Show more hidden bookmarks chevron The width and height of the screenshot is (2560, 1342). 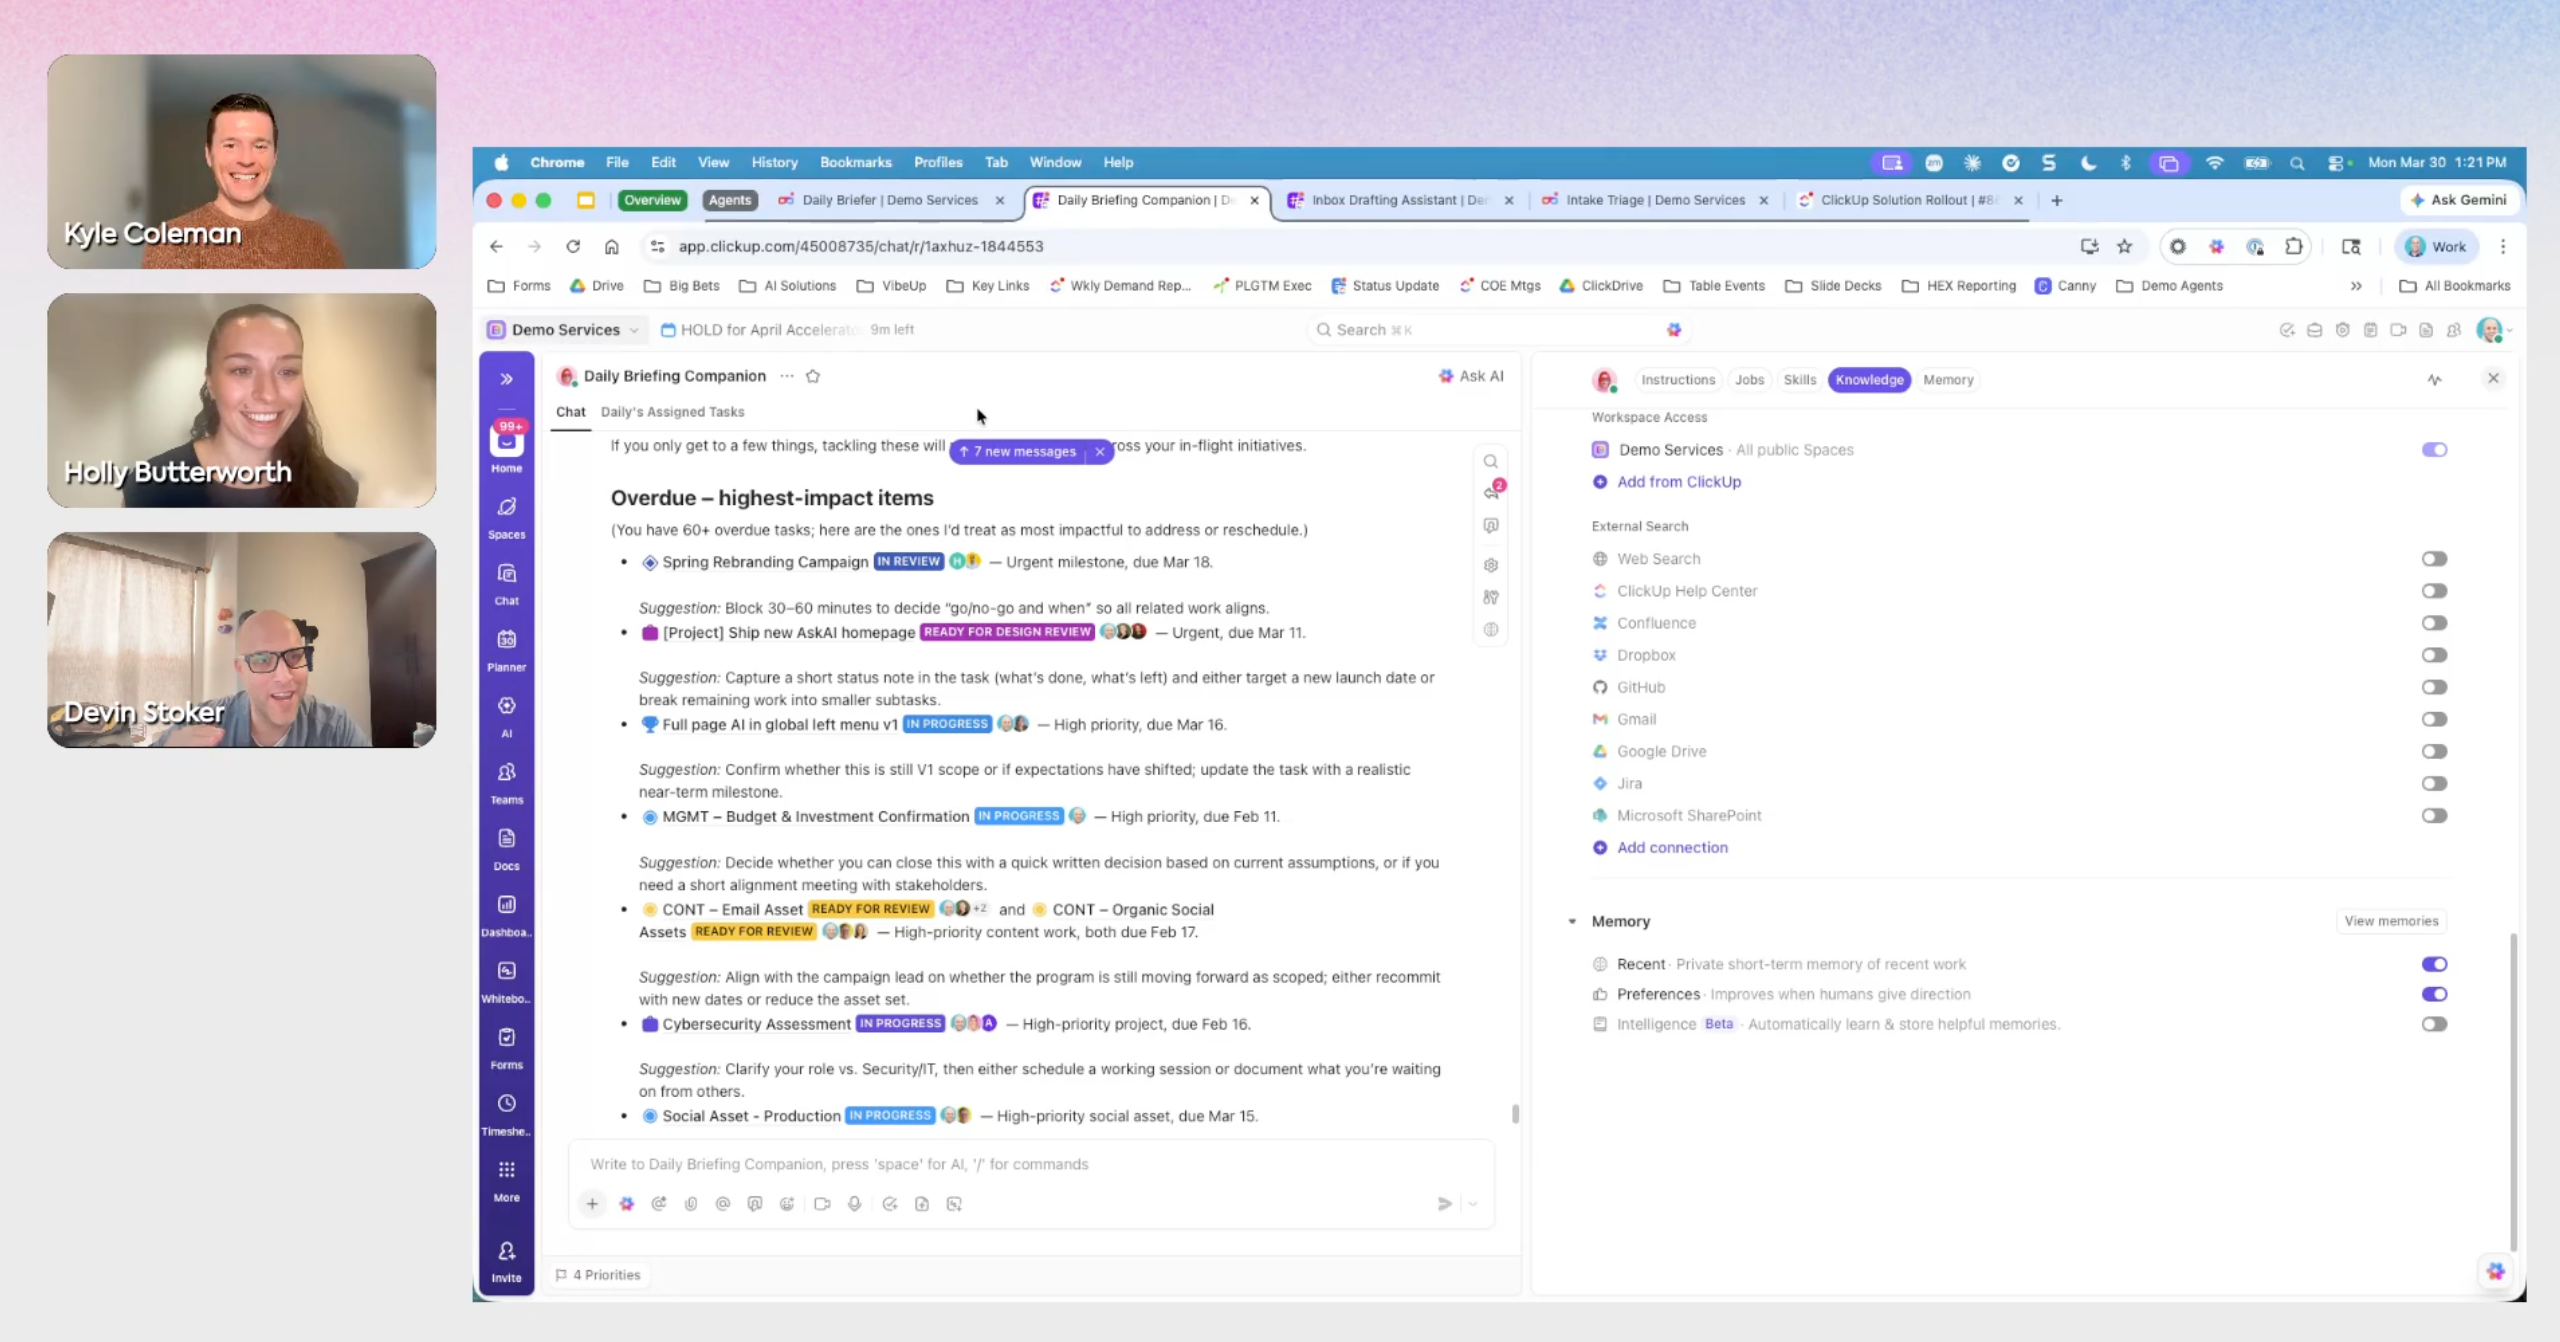click(x=2356, y=286)
